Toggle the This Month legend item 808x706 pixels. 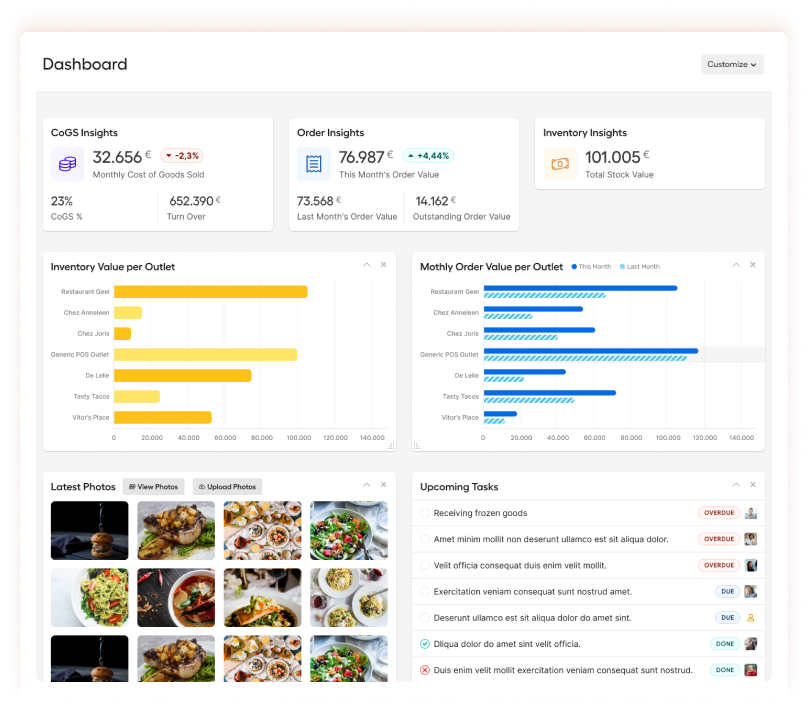(x=591, y=266)
